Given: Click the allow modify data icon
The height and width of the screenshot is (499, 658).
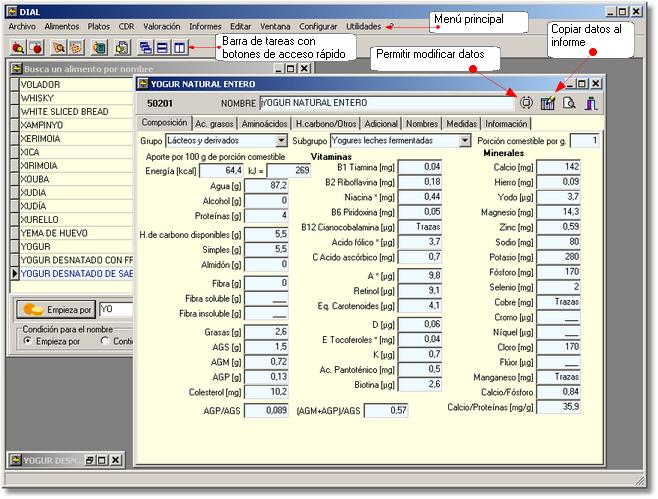Looking at the screenshot, I should pyautogui.click(x=526, y=103).
